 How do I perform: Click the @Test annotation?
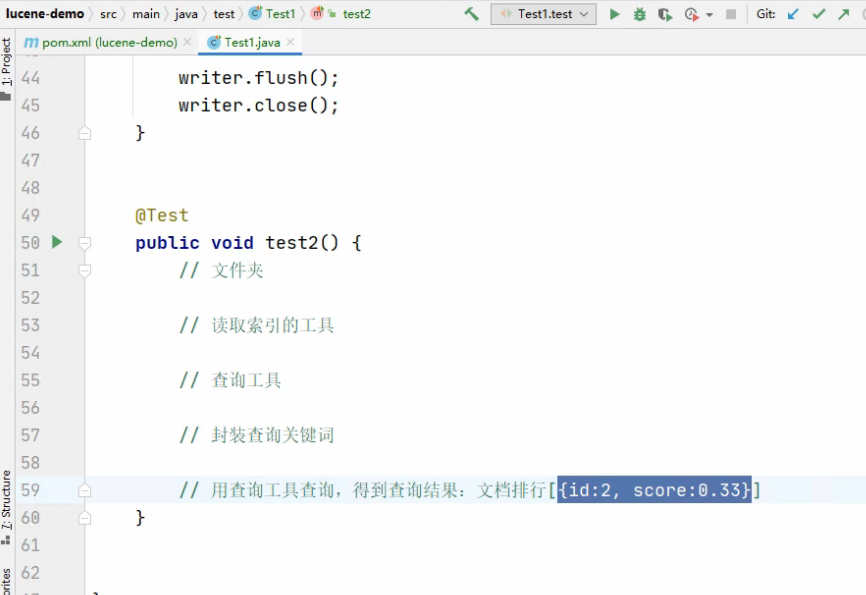[x=162, y=215]
